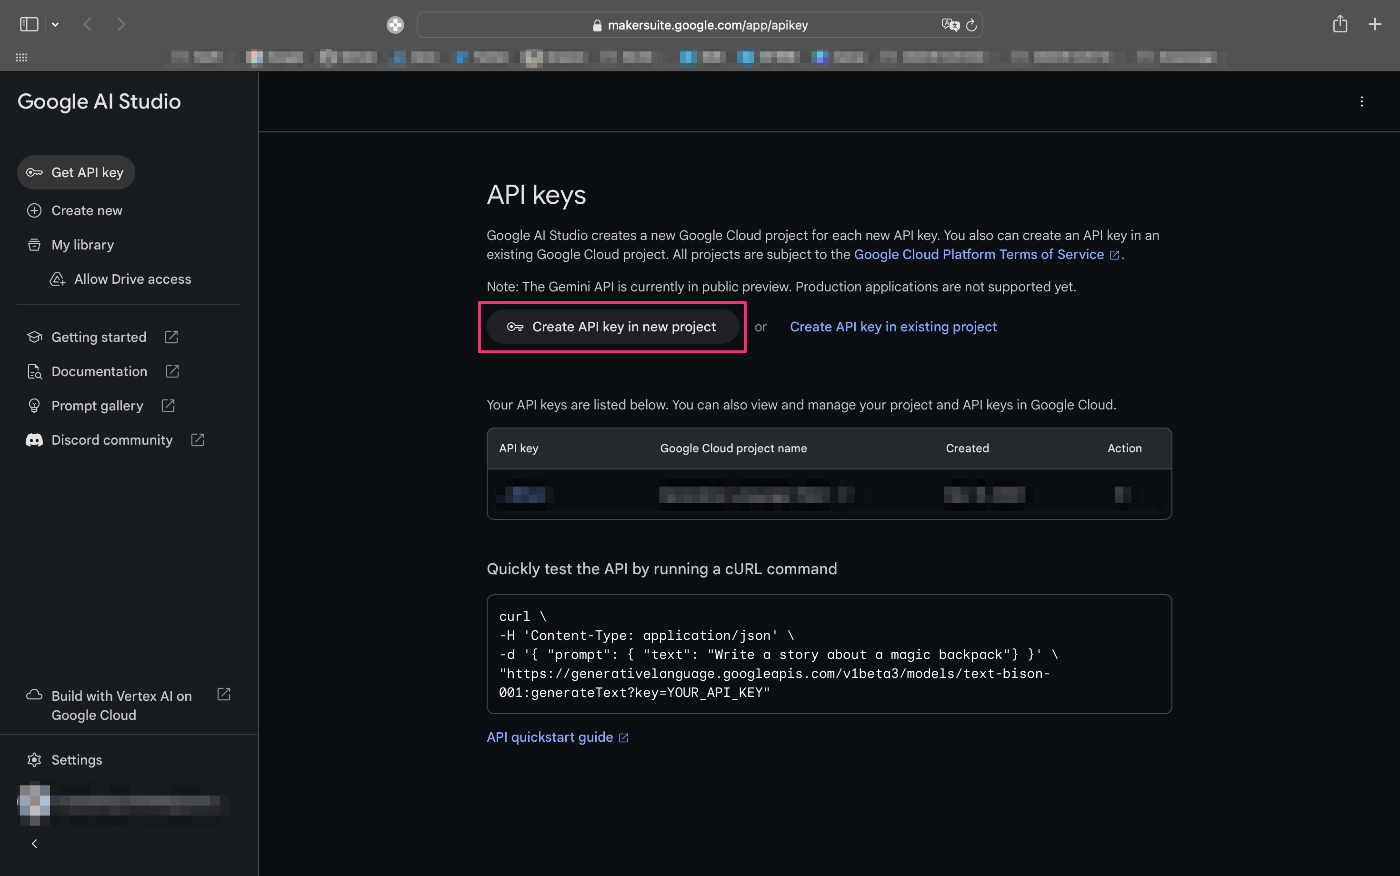Click the My library box icon
This screenshot has width=1400, height=876.
[34, 245]
